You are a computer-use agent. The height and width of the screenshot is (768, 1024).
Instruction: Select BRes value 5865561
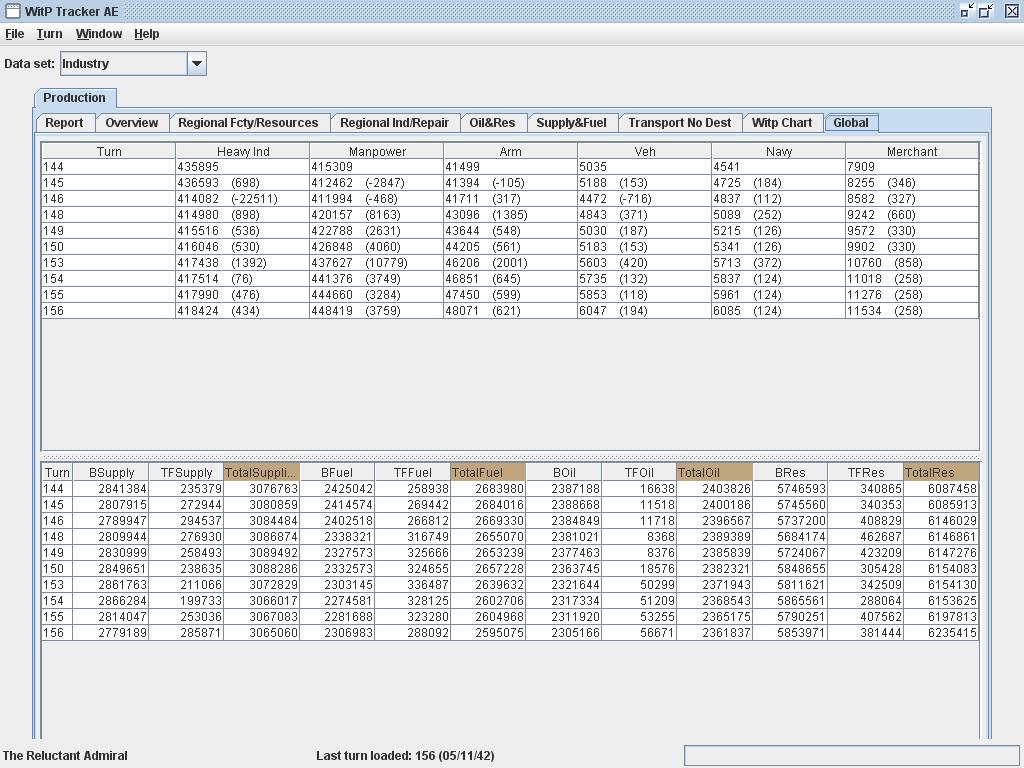coord(790,601)
